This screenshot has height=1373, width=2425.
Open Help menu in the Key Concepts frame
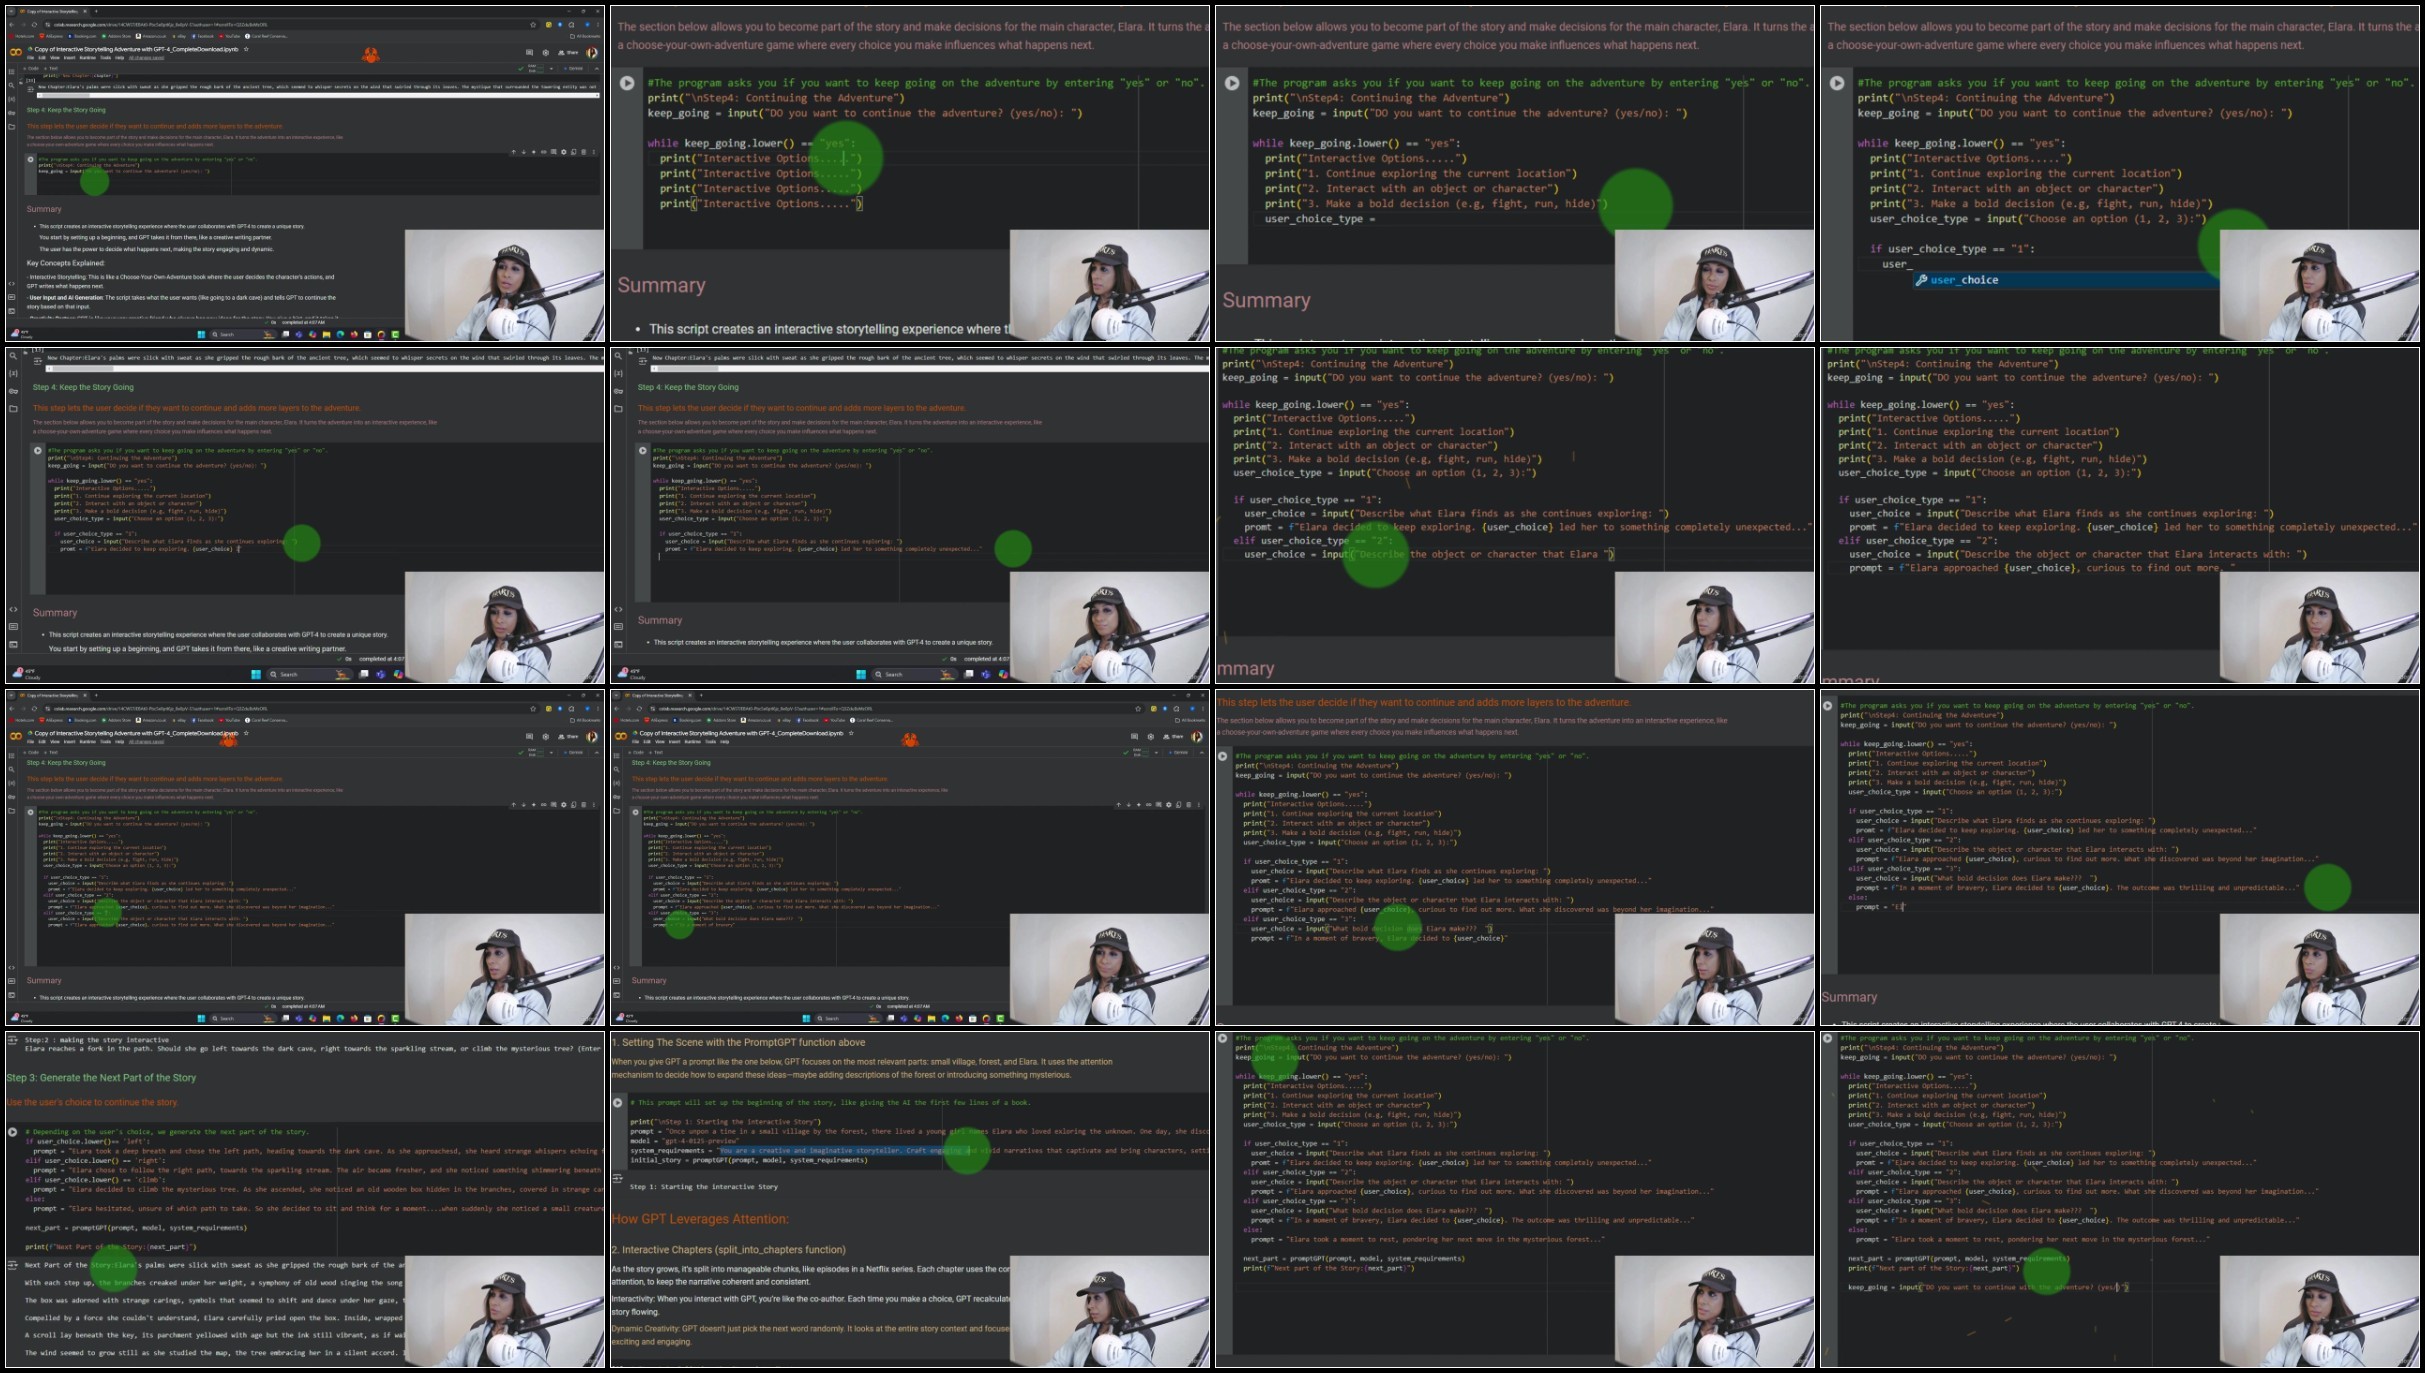[119, 58]
